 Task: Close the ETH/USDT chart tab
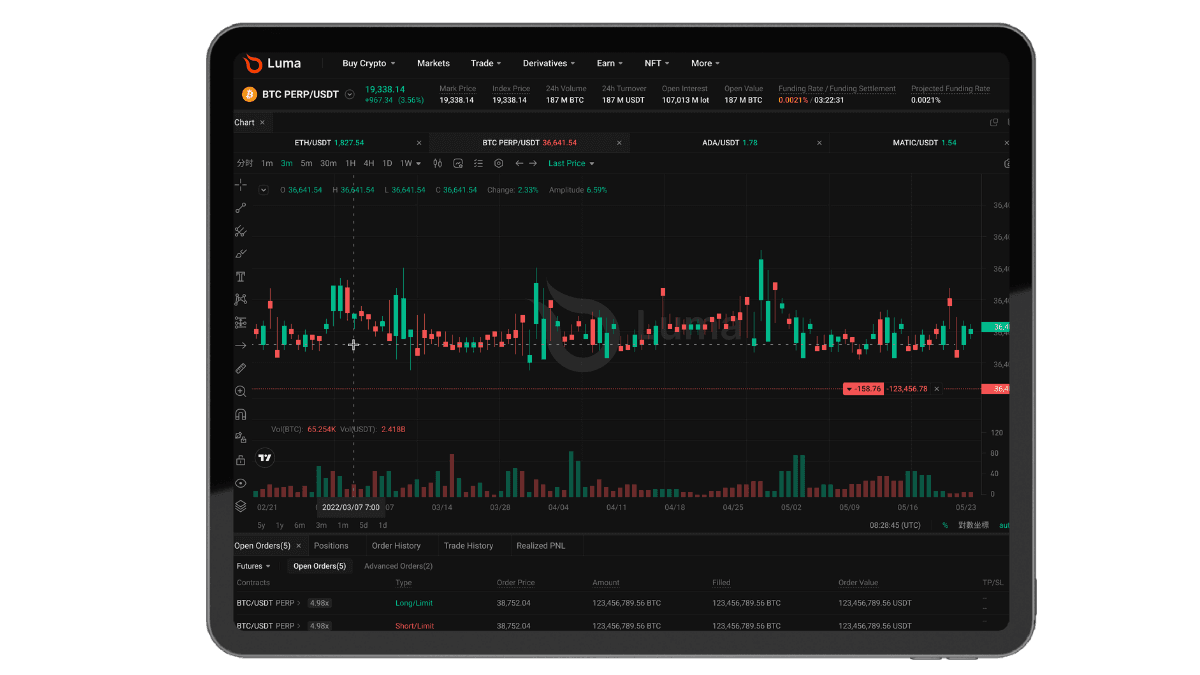pyautogui.click(x=421, y=143)
